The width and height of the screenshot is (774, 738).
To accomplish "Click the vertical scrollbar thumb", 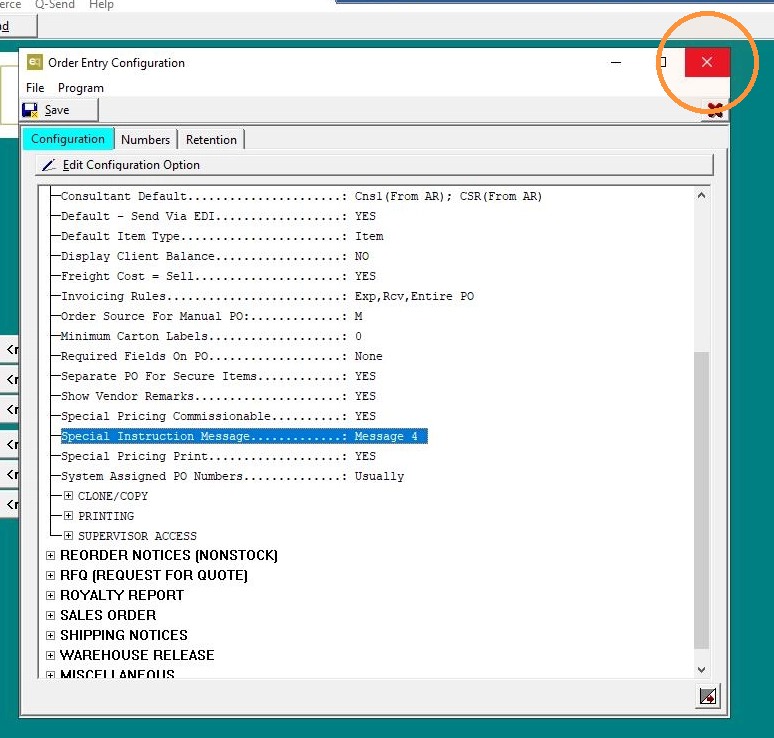I will [x=701, y=500].
